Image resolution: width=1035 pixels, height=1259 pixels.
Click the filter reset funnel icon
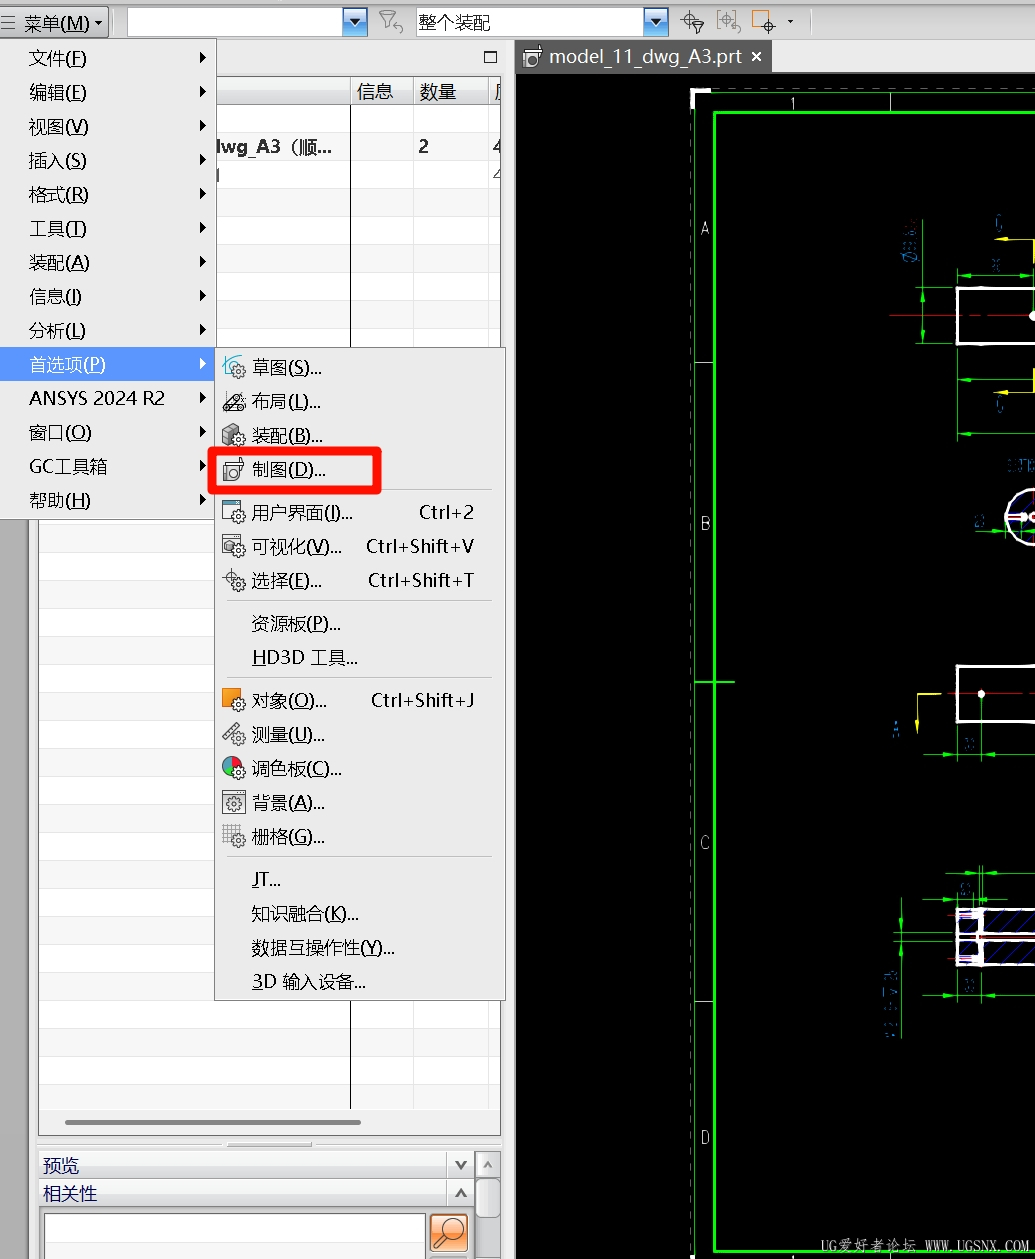tap(390, 21)
